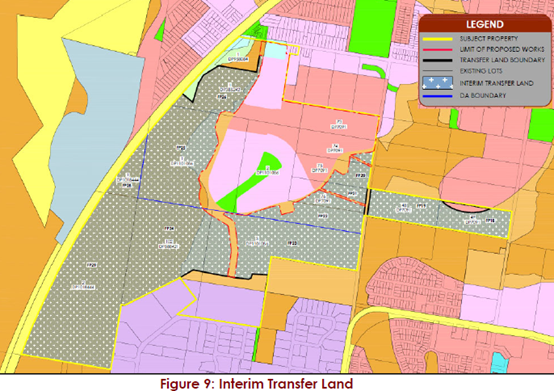Select the FP20 parcel label
The height and width of the screenshot is (391, 554).
[360, 175]
